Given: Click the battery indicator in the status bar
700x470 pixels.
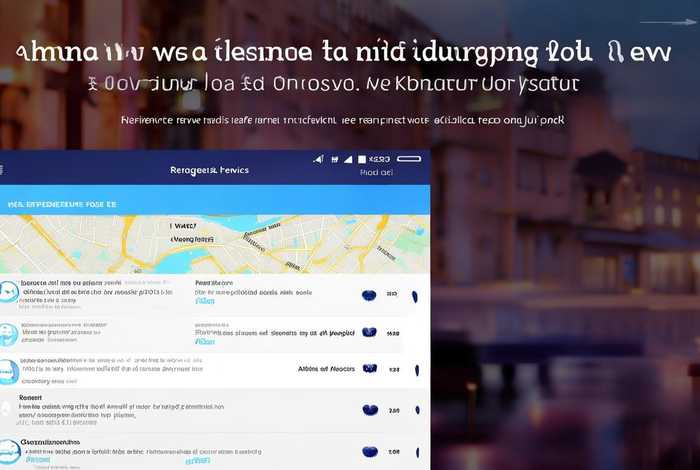Looking at the screenshot, I should click(408, 159).
